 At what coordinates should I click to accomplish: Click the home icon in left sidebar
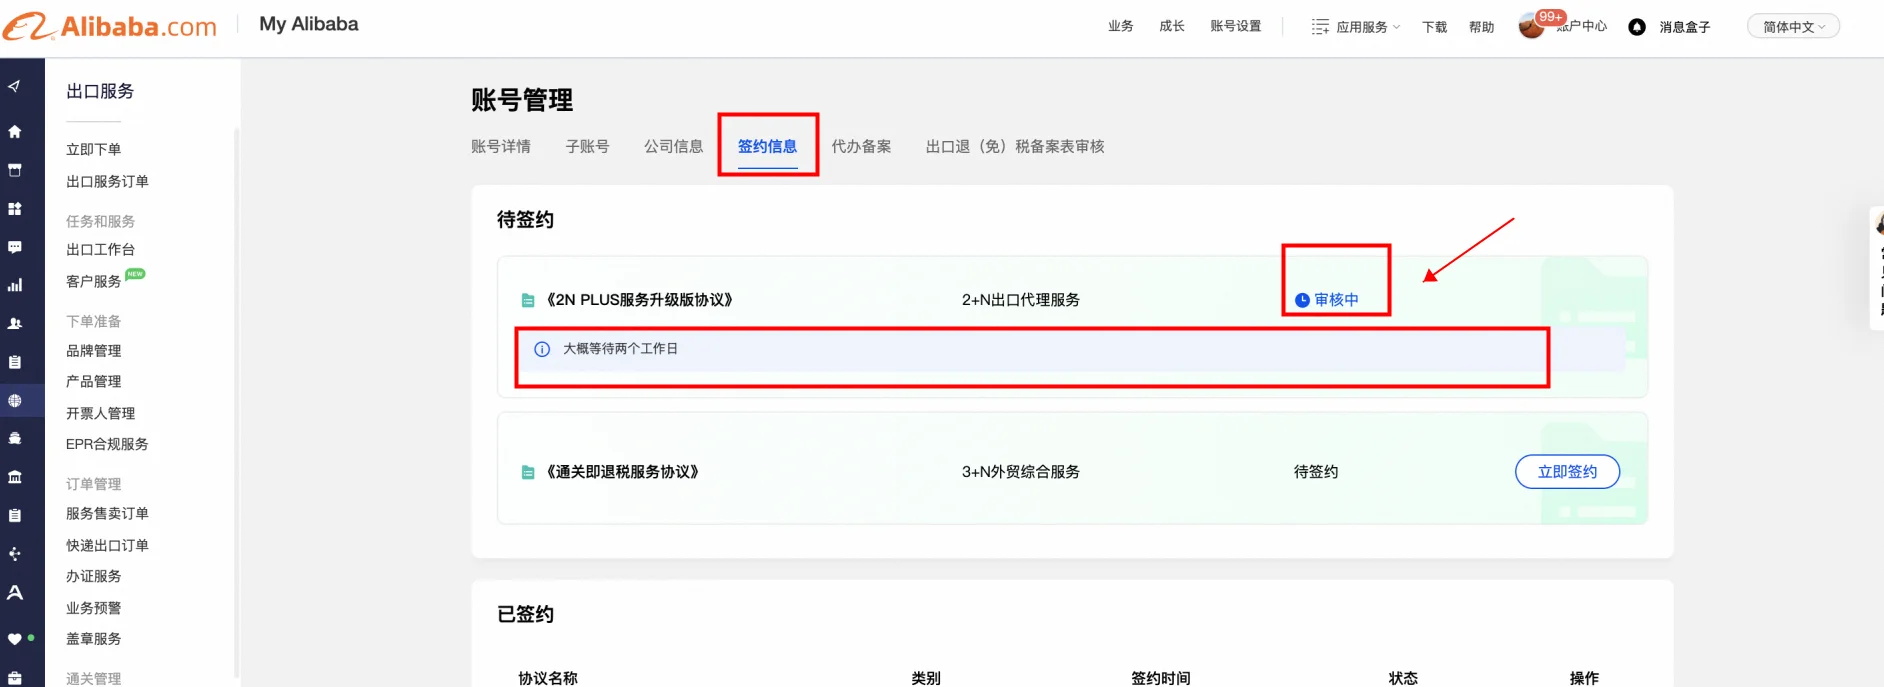[x=15, y=131]
